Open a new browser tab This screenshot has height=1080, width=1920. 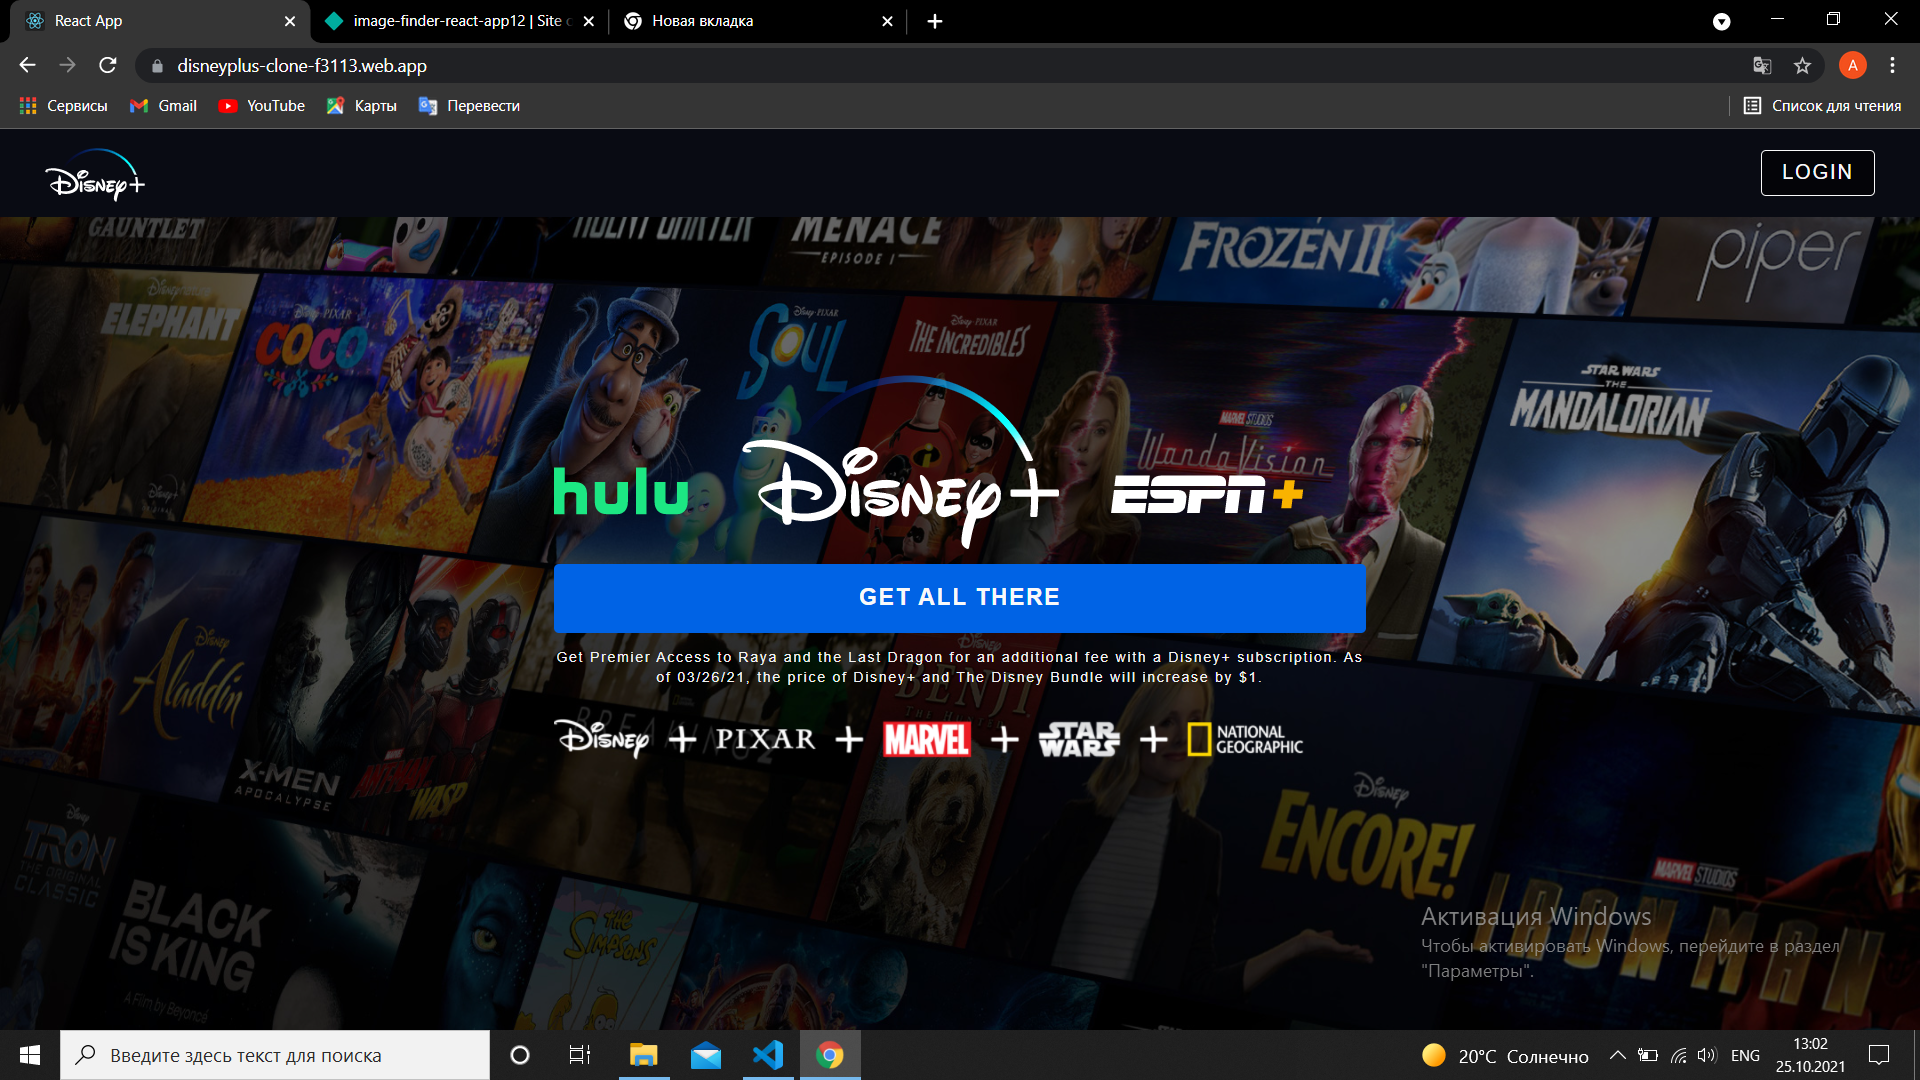click(935, 21)
